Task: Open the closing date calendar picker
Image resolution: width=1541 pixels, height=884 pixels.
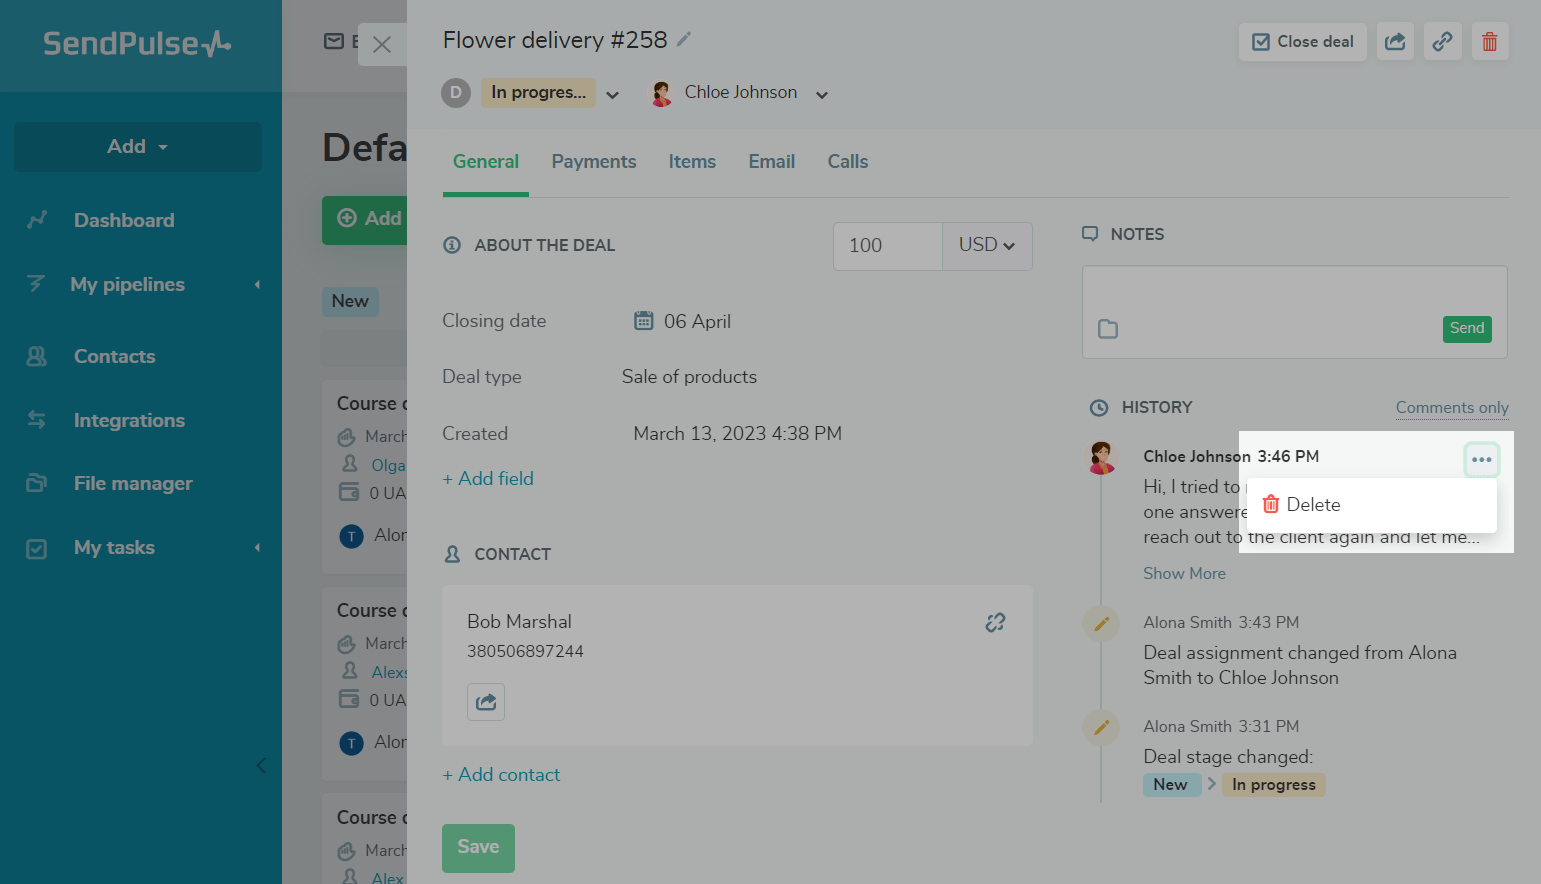Action: pos(644,321)
